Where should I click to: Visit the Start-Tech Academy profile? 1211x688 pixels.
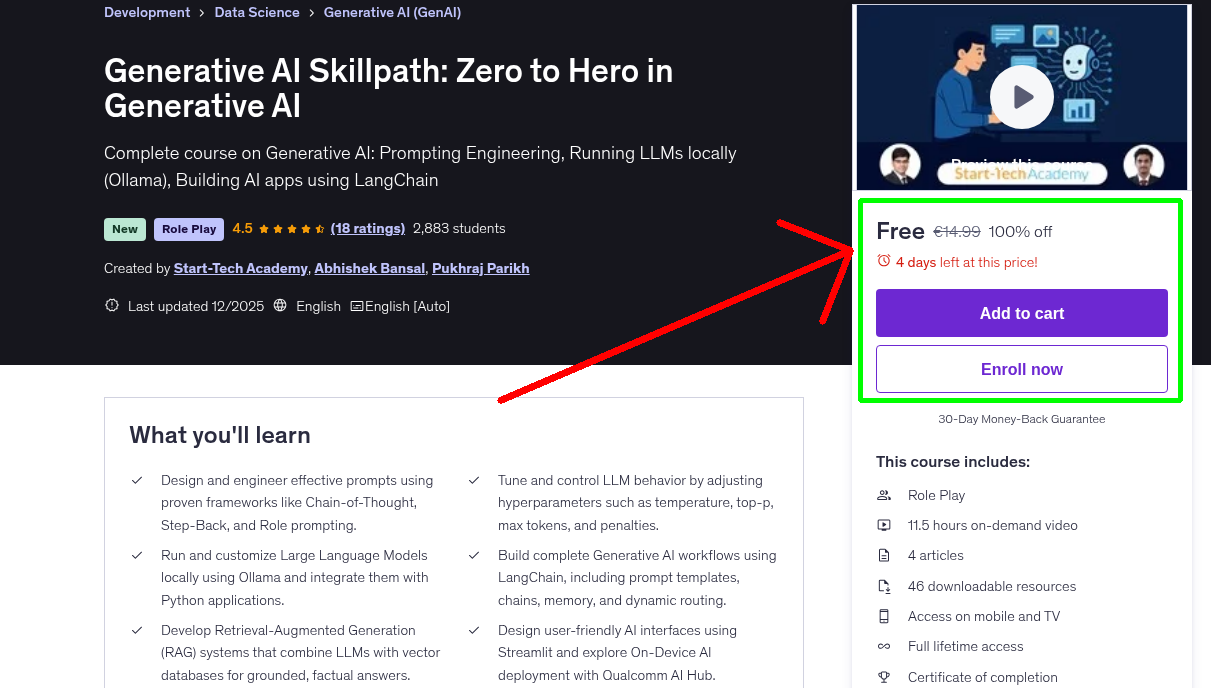(240, 268)
